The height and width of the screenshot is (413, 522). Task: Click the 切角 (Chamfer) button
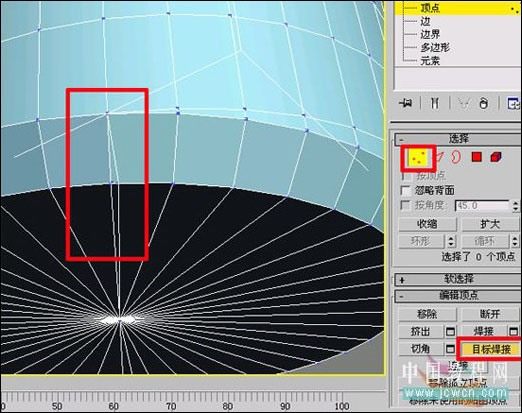click(x=421, y=349)
